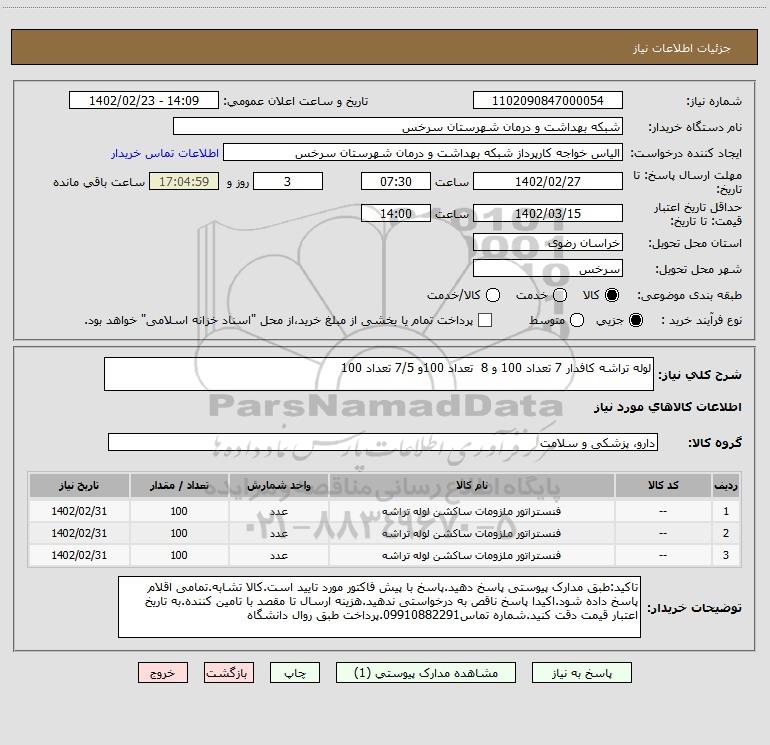Click the quantity 100 in row 1

(x=179, y=511)
